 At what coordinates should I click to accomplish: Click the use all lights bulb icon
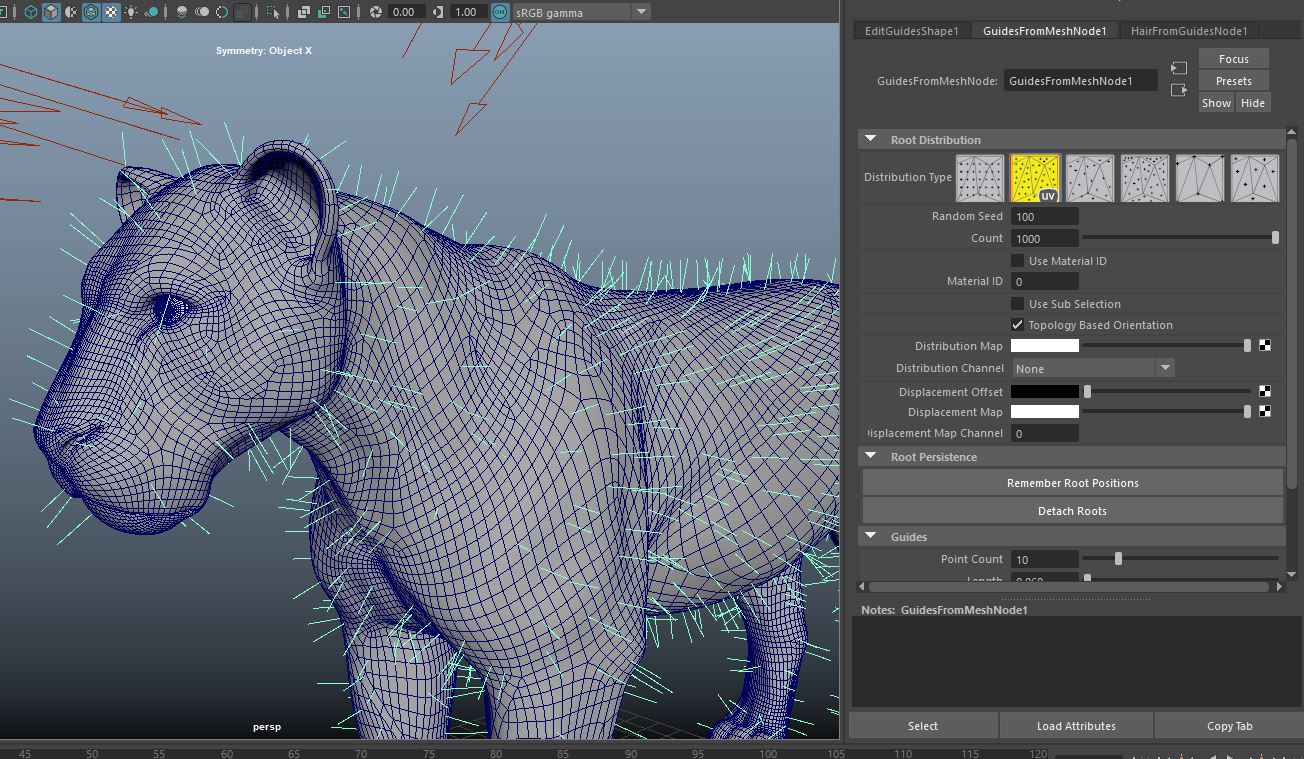(131, 12)
